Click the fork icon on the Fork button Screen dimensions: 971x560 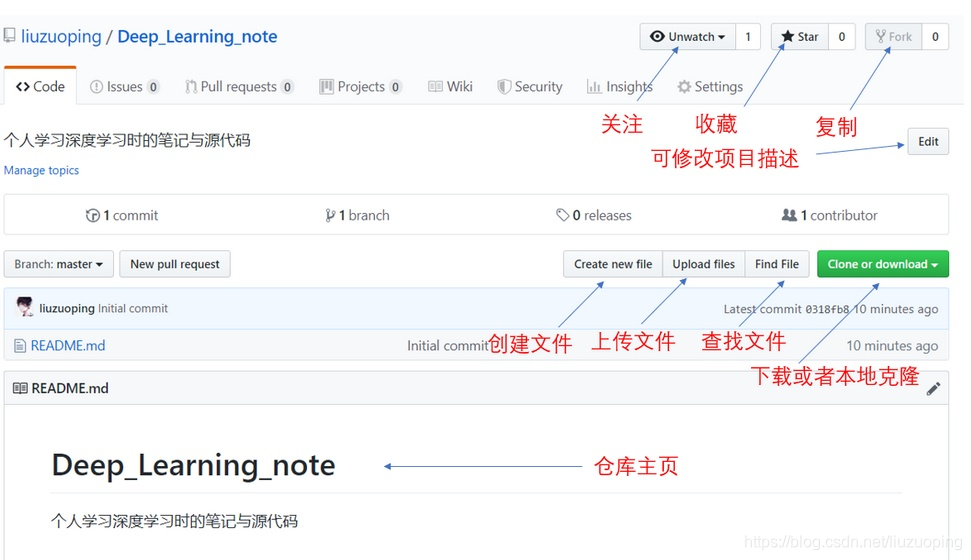[x=880, y=37]
